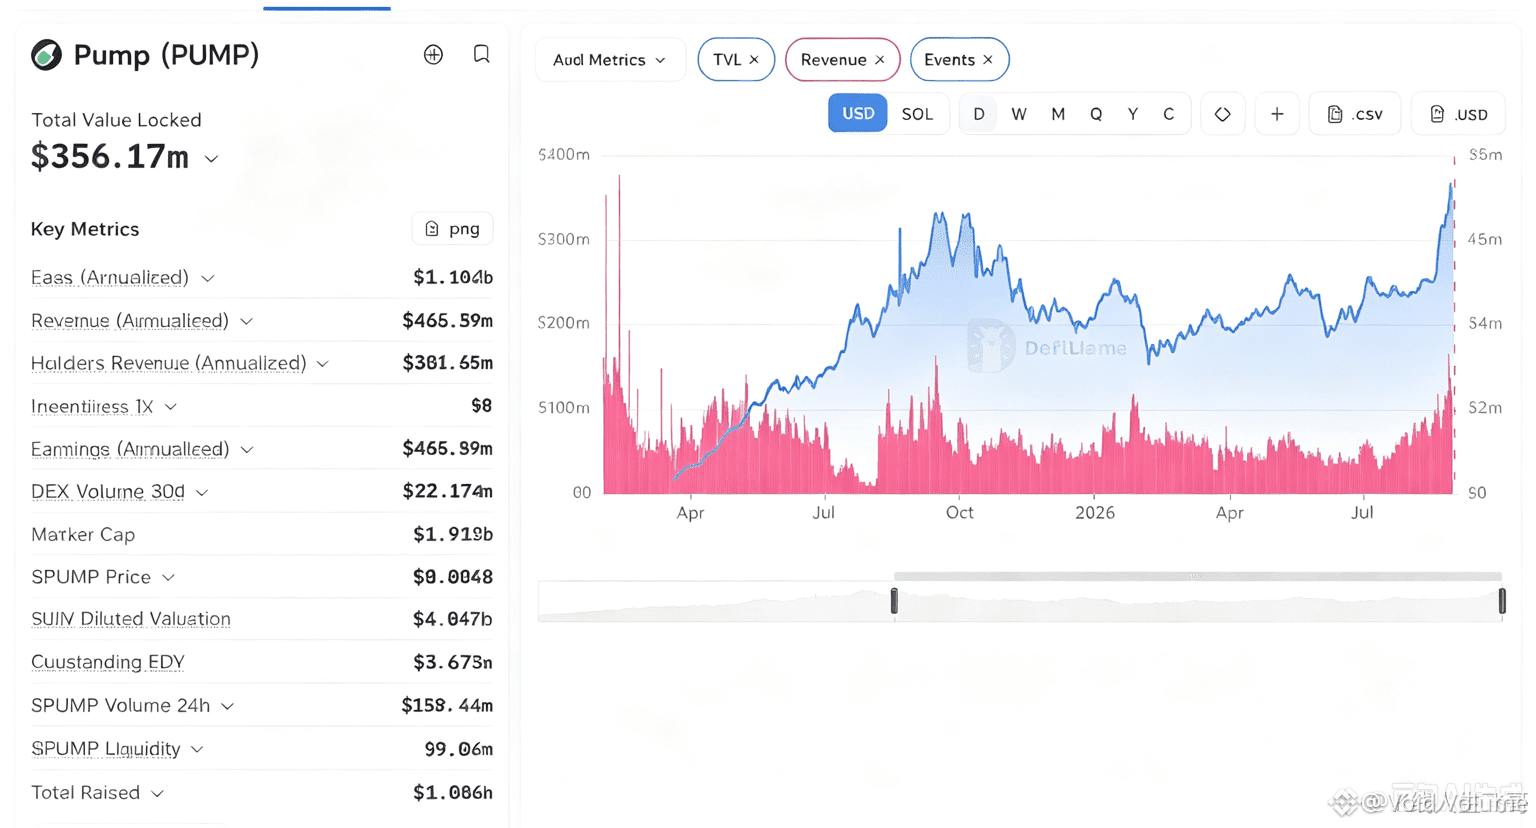The width and height of the screenshot is (1536, 828).
Task: Click the circled plus icon beside Pump title
Action: [433, 55]
